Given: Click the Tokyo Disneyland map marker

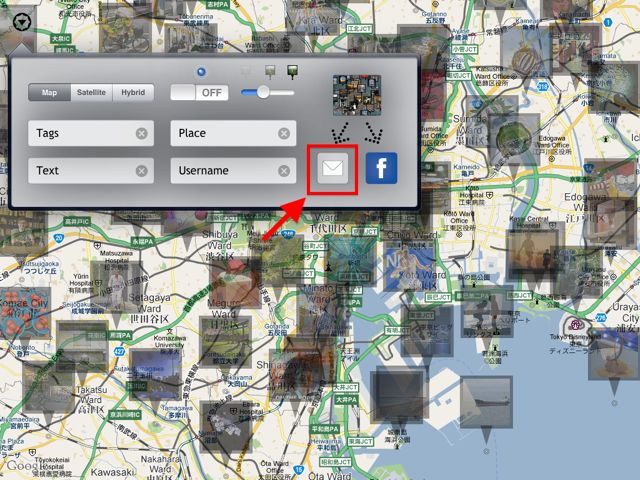Looking at the screenshot, I should pyautogui.click(x=576, y=325).
